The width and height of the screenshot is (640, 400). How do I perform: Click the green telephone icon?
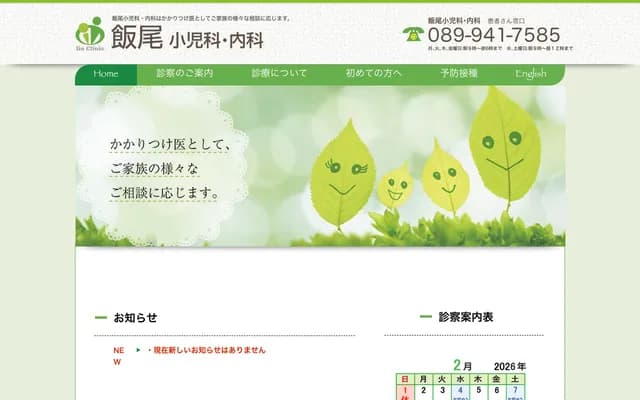412,34
